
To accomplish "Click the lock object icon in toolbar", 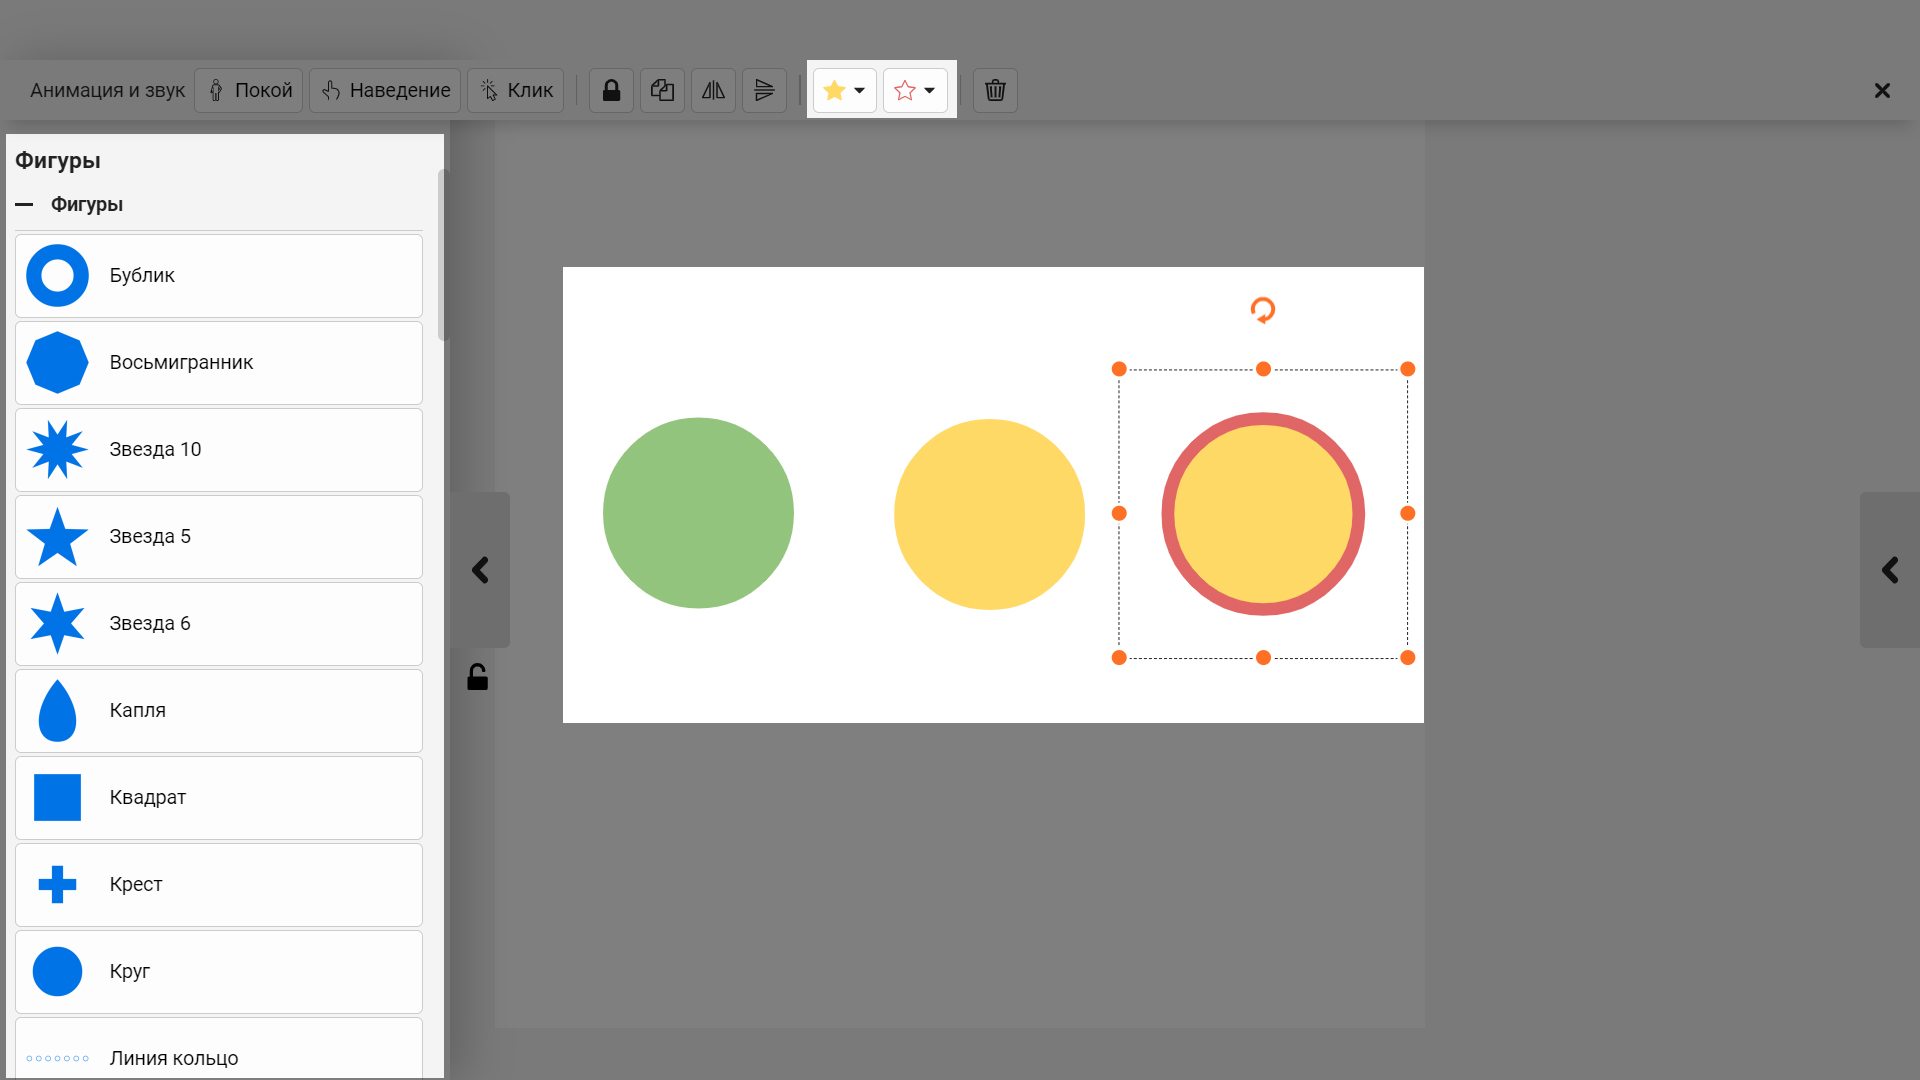I will pyautogui.click(x=611, y=91).
